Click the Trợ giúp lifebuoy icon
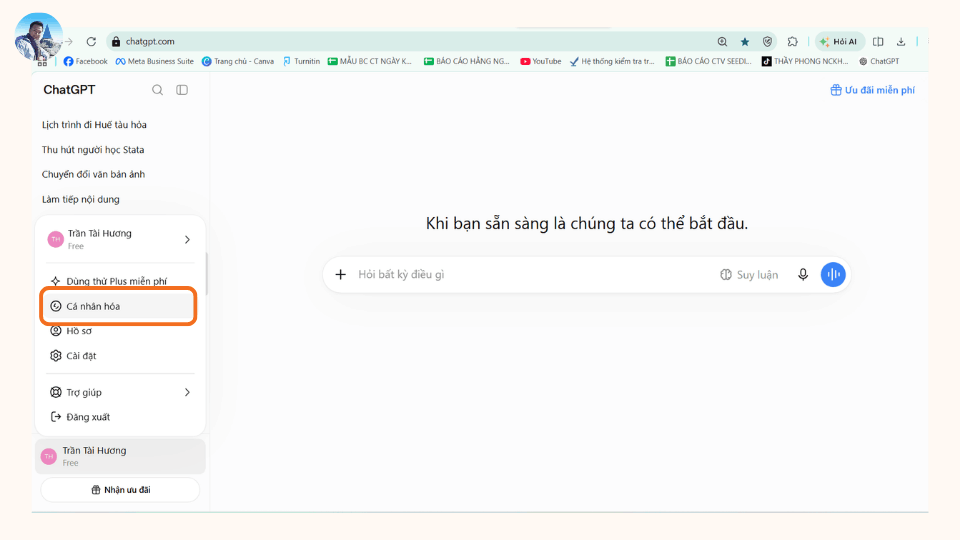The image size is (960, 540). click(56, 392)
